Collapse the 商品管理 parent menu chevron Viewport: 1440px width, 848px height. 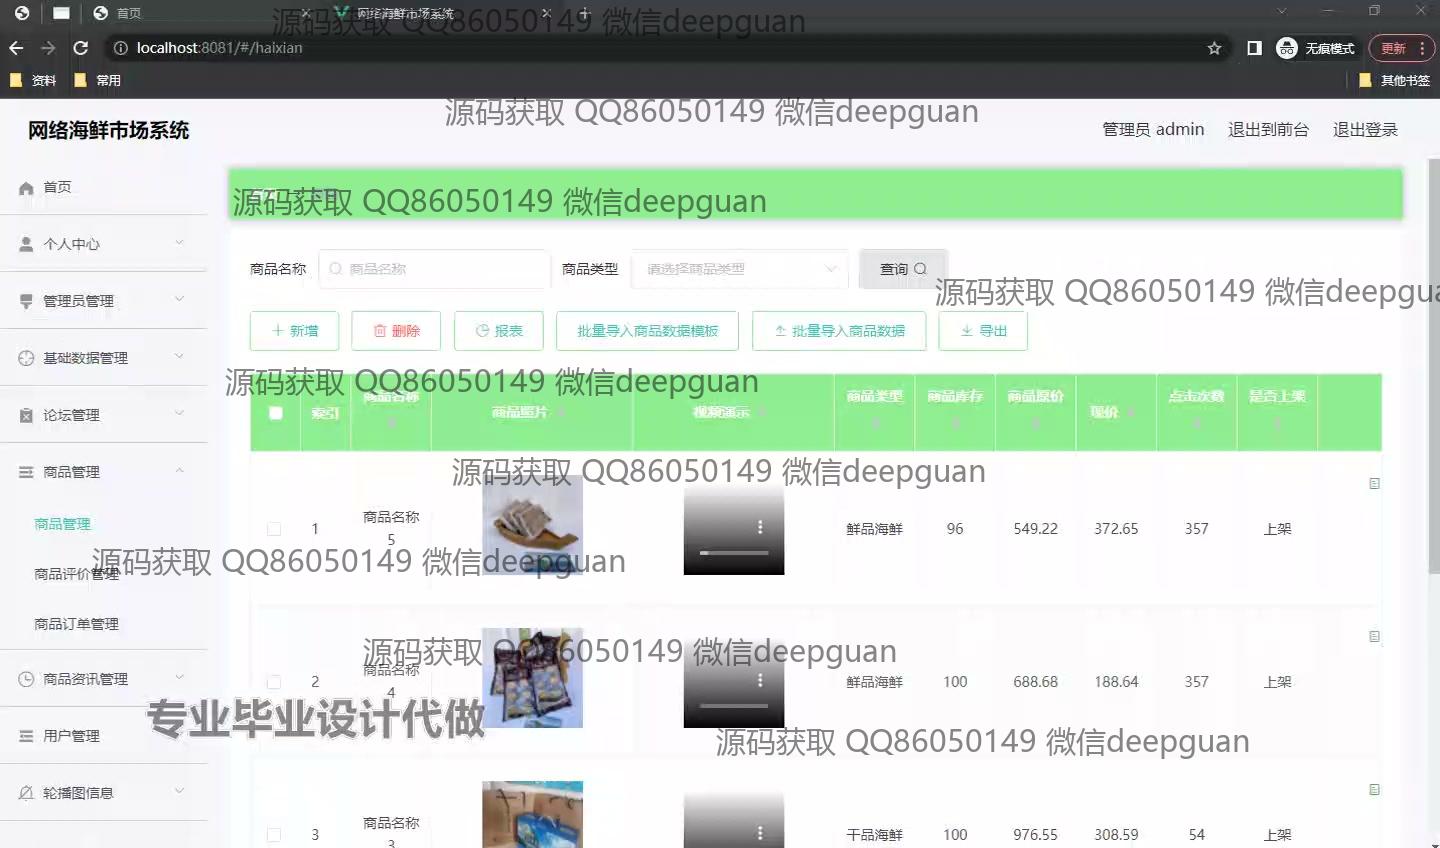pyautogui.click(x=179, y=470)
